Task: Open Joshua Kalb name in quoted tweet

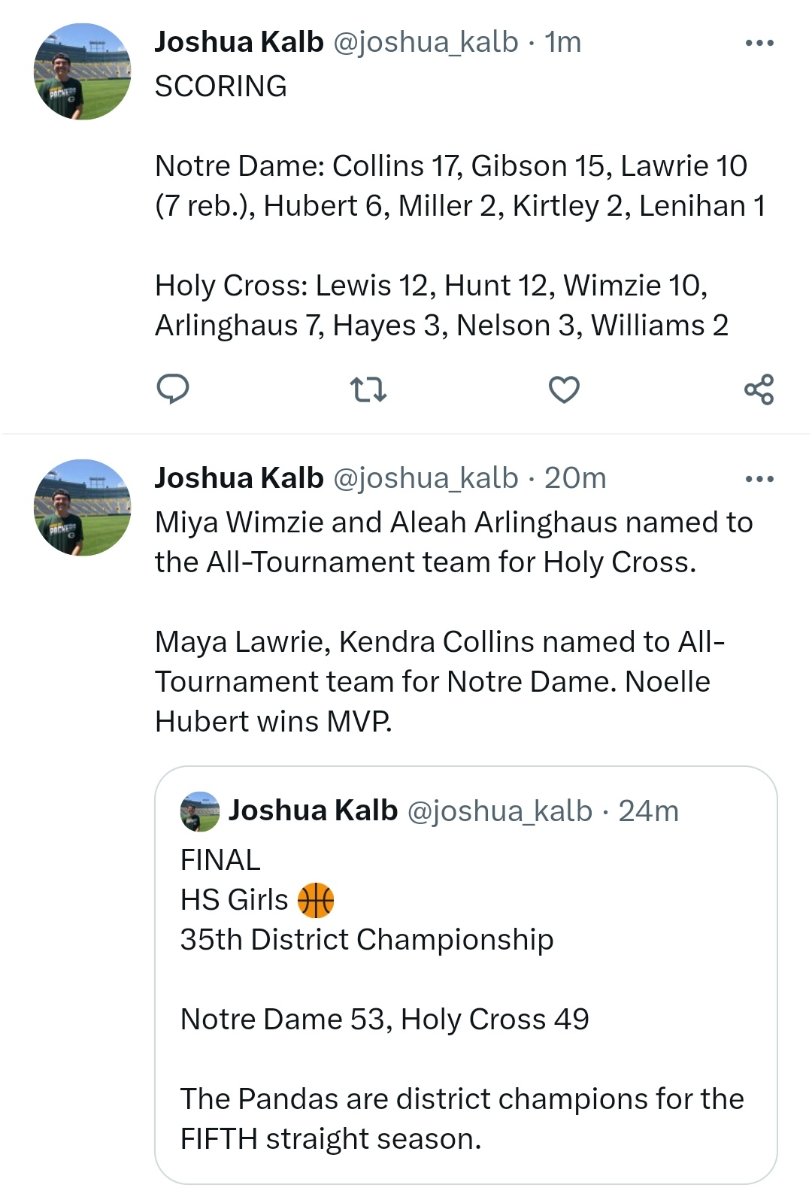Action: click(x=313, y=810)
